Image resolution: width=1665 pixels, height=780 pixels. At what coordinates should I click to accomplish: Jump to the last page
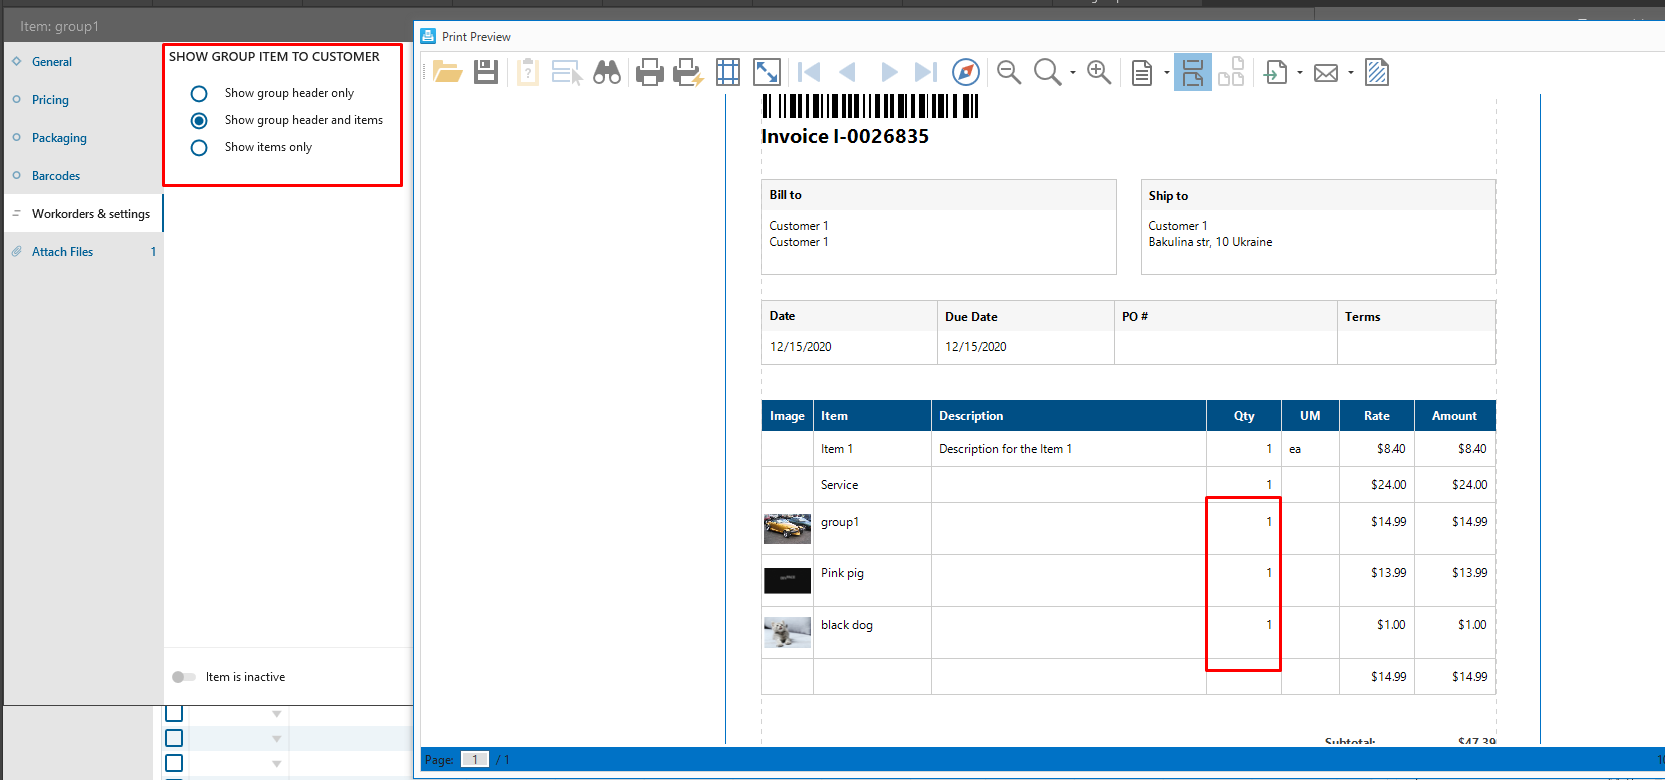pyautogui.click(x=926, y=72)
